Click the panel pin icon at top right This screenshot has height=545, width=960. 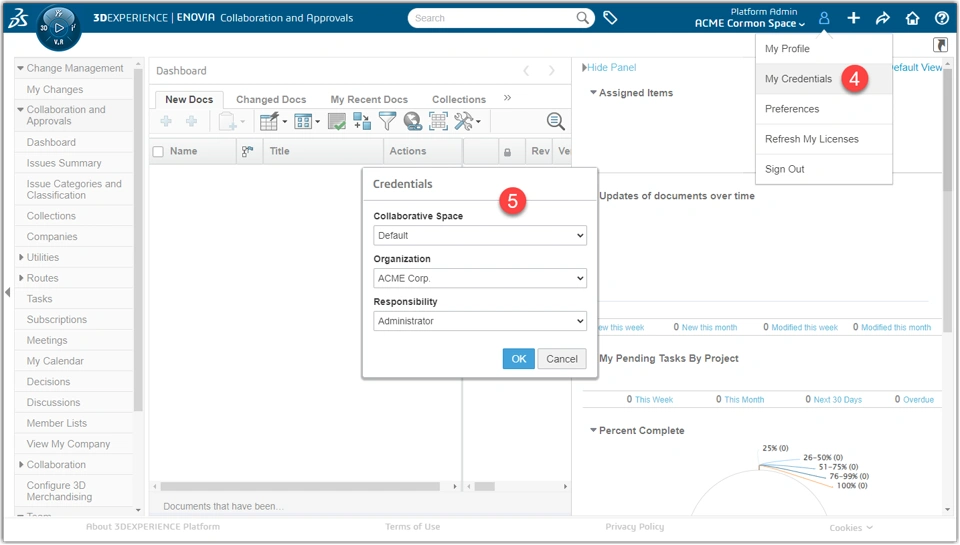[x=940, y=45]
